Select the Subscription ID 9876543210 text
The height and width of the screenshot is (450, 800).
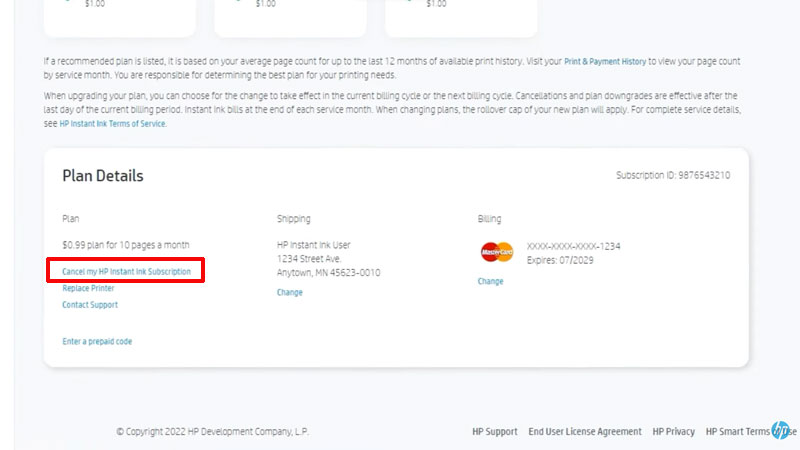(x=673, y=176)
